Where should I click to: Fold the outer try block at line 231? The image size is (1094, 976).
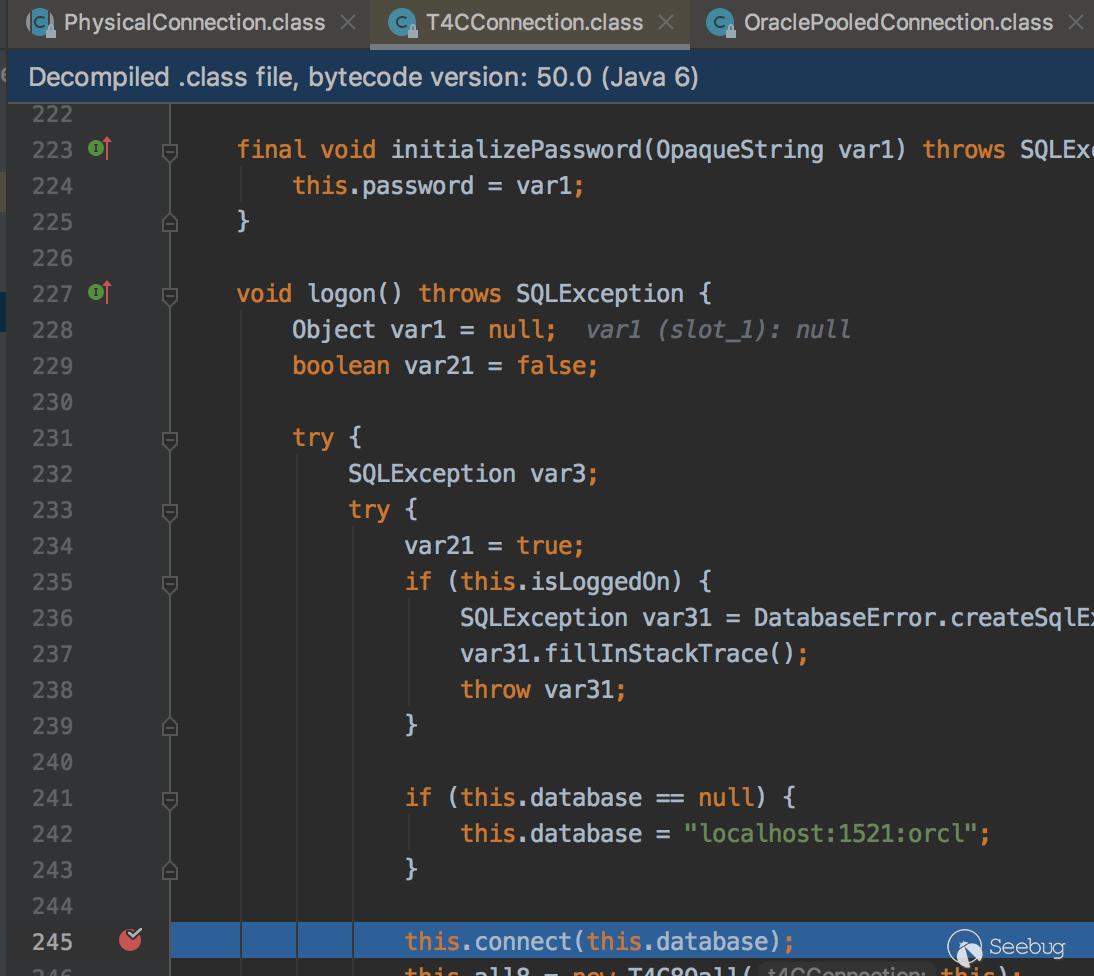(x=170, y=439)
